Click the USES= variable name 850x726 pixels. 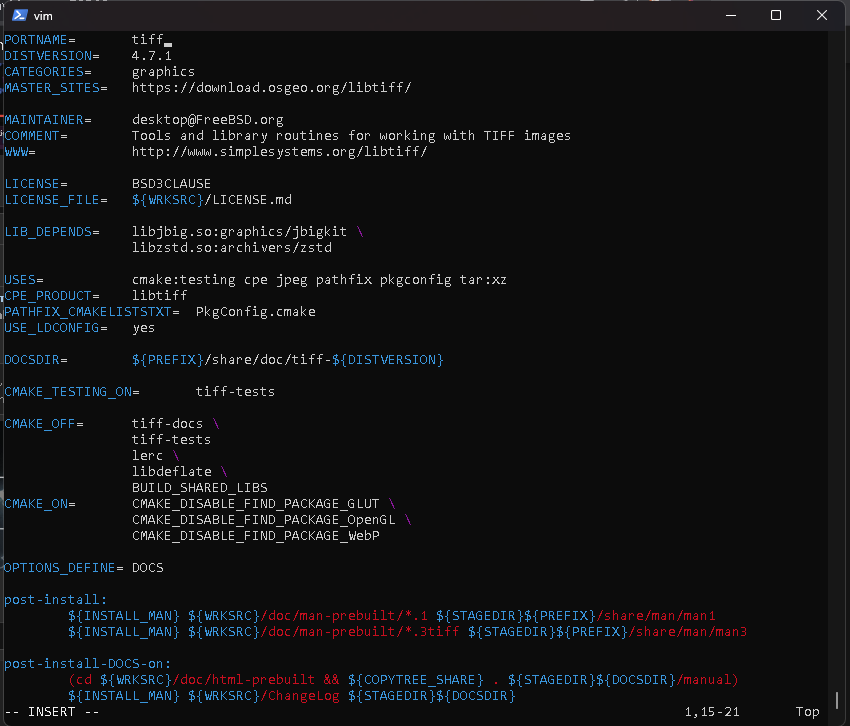[24, 280]
